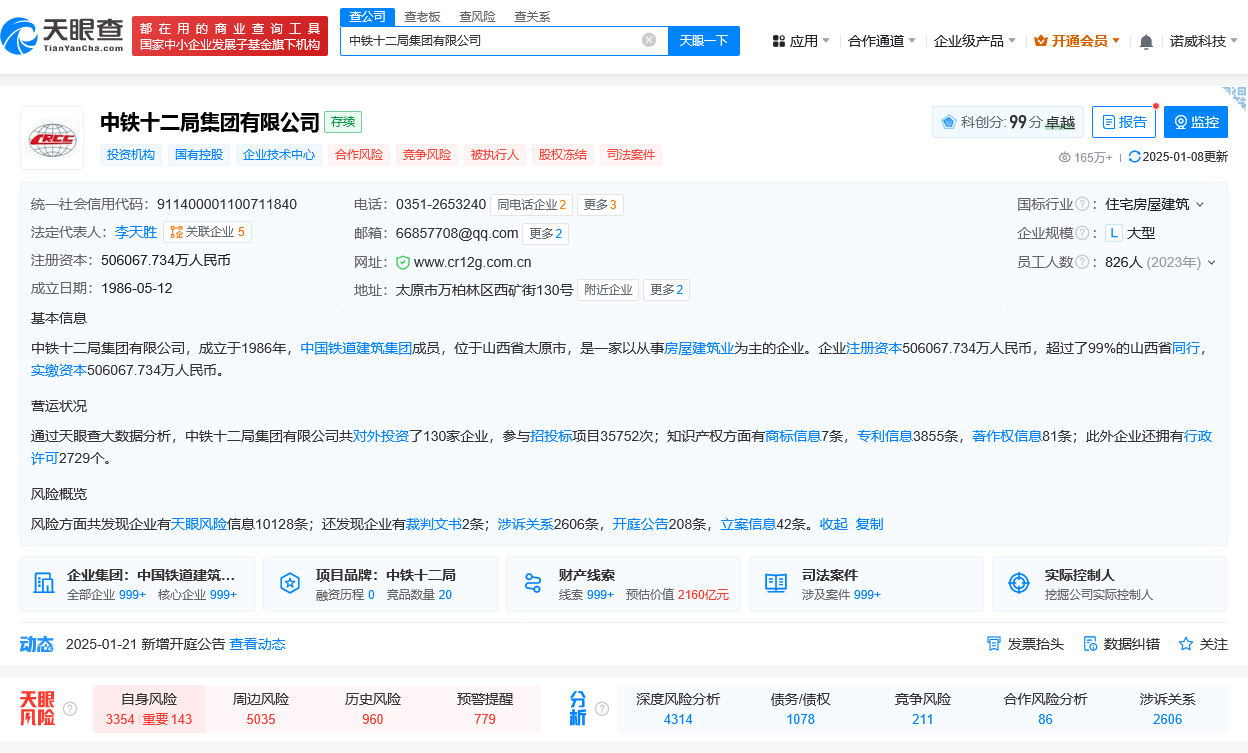Open the 周边风险 tab
The width and height of the screenshot is (1248, 753).
point(261,709)
